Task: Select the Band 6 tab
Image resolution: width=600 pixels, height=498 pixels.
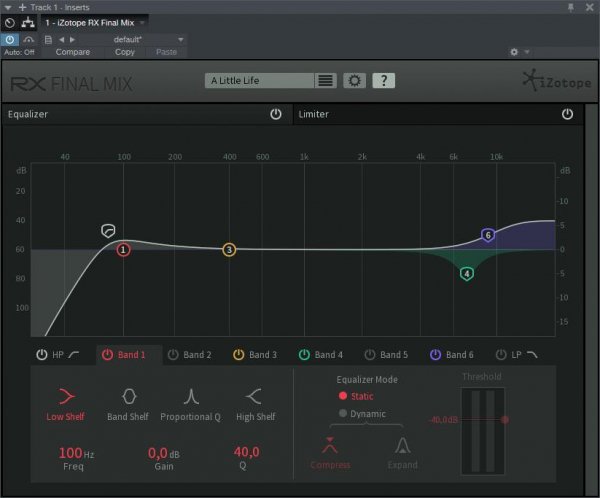Action: (x=460, y=355)
